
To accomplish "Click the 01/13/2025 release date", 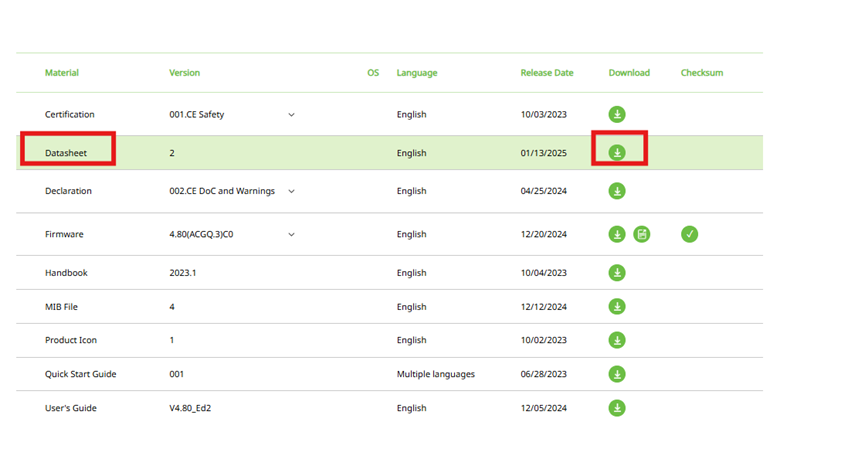I will click(x=543, y=153).
